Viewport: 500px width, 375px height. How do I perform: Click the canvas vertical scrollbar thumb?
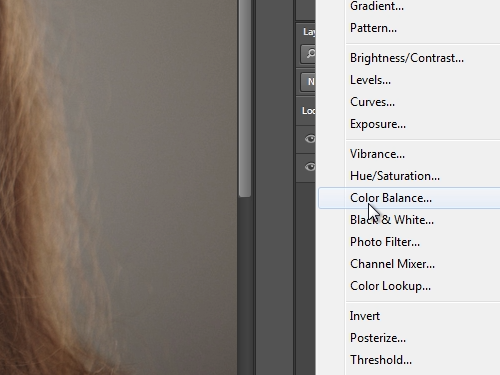pos(245,98)
